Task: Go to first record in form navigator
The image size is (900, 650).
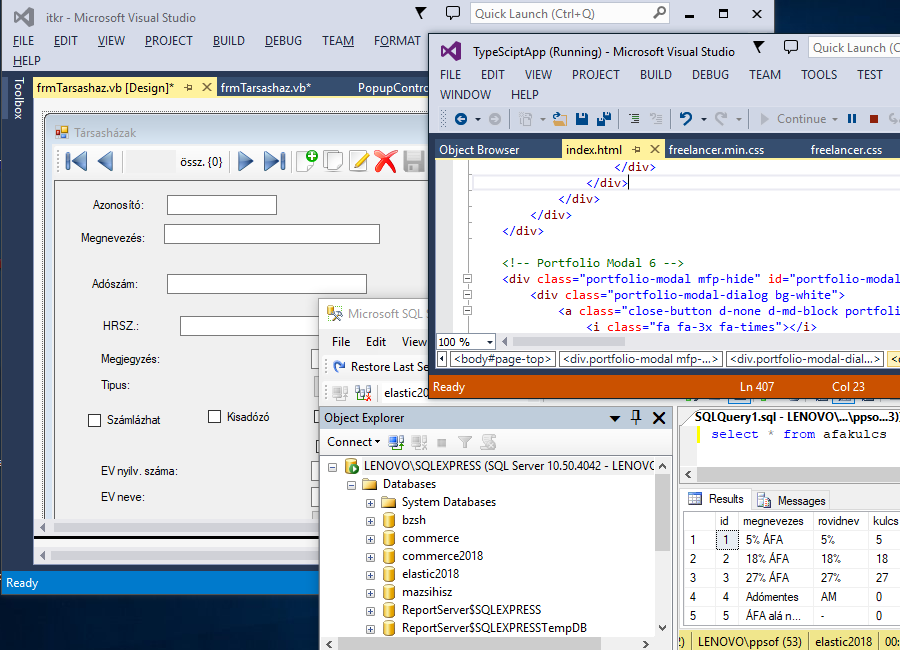Action: coord(76,161)
